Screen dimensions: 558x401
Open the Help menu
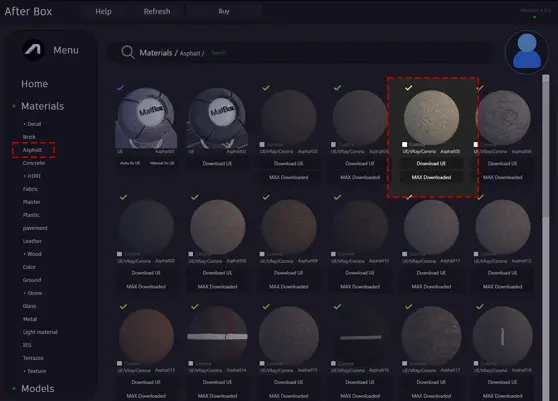click(103, 11)
